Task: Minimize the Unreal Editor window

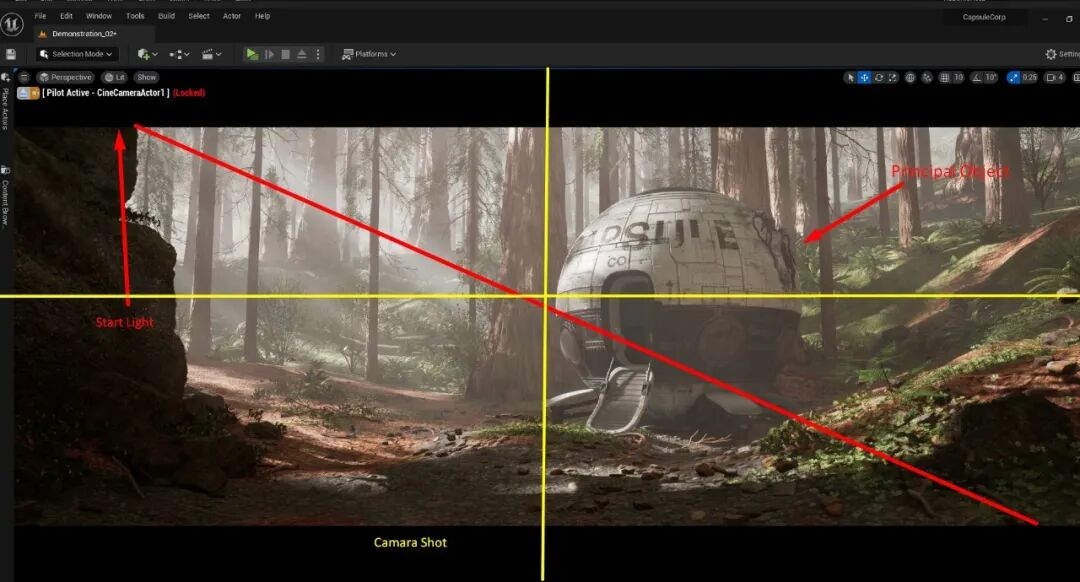Action: point(1045,19)
